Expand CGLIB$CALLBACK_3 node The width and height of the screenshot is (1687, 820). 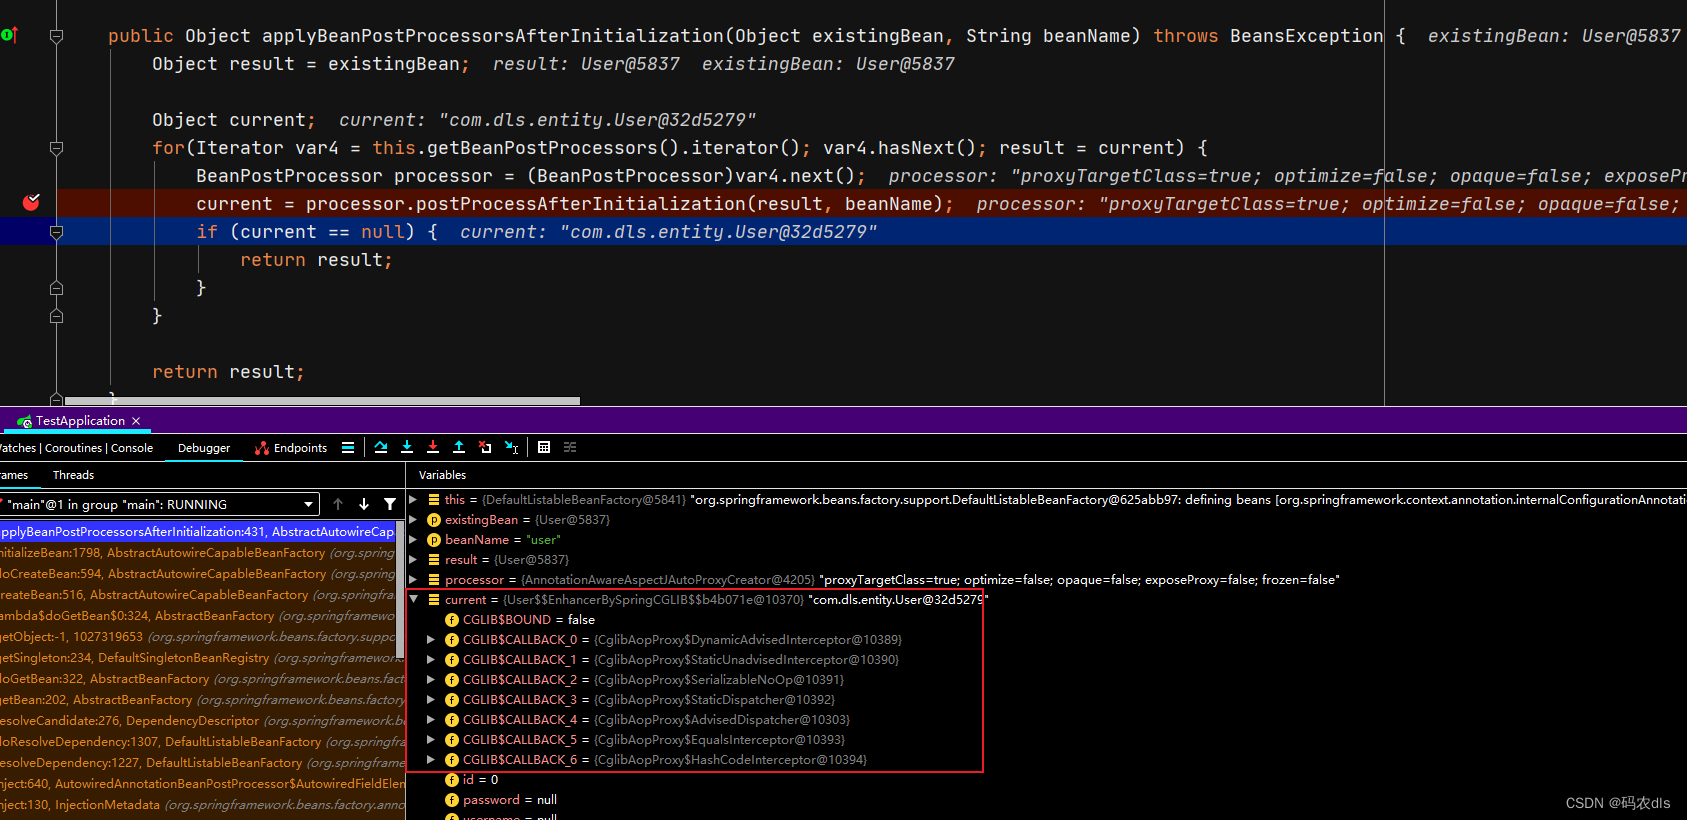(431, 699)
